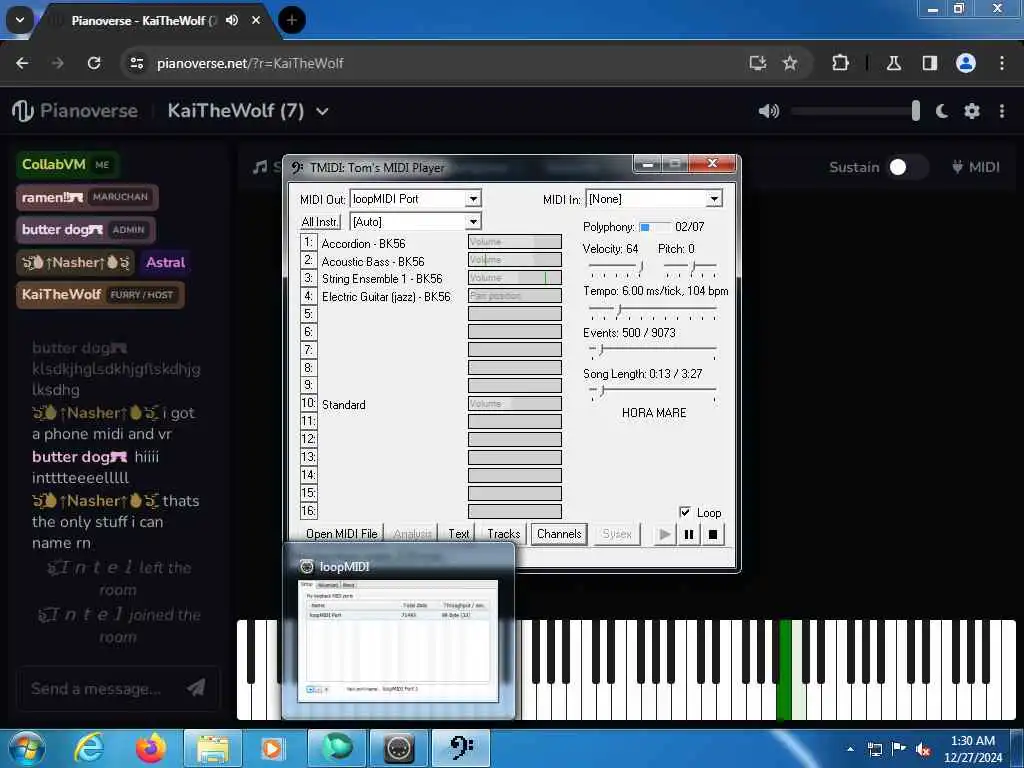The width and height of the screenshot is (1024, 768).
Task: Mute tab audio speaker icon
Action: pos(232,20)
